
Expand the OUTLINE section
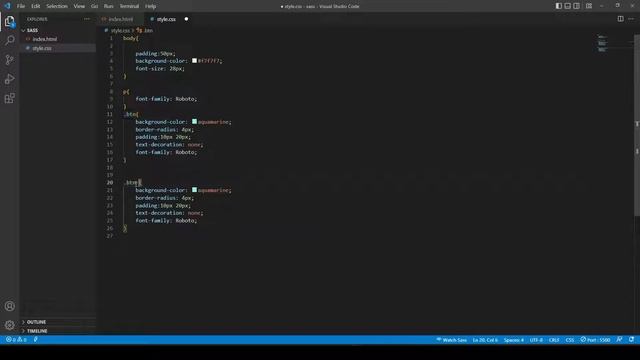(x=58, y=322)
